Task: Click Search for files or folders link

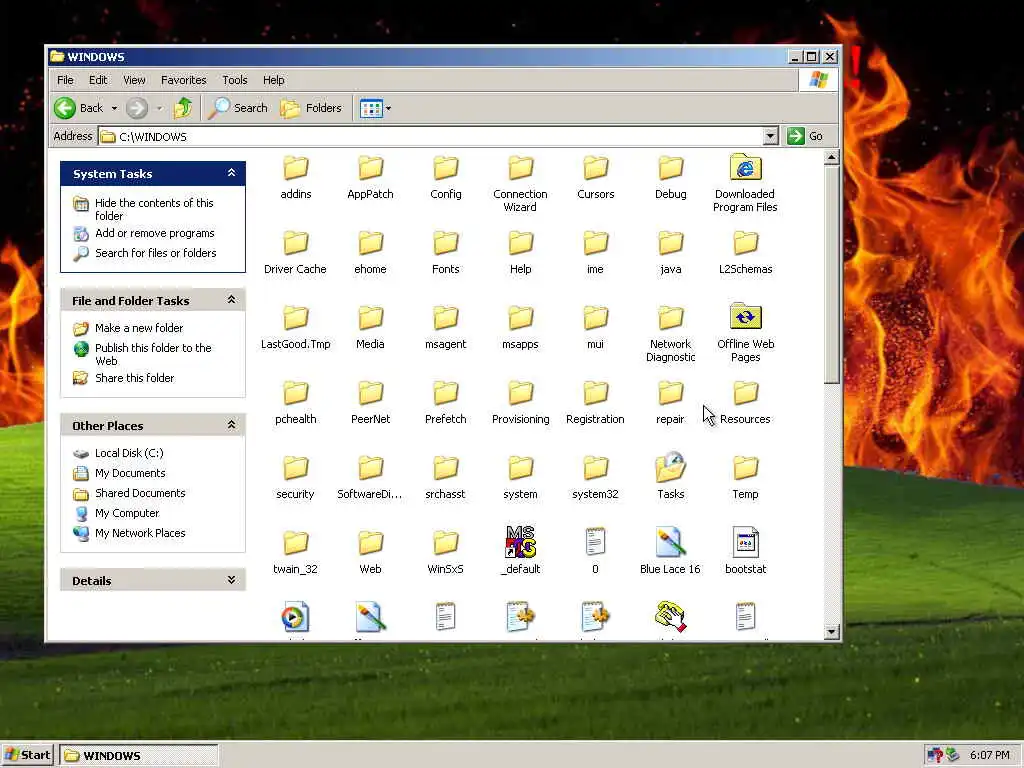Action: point(155,253)
